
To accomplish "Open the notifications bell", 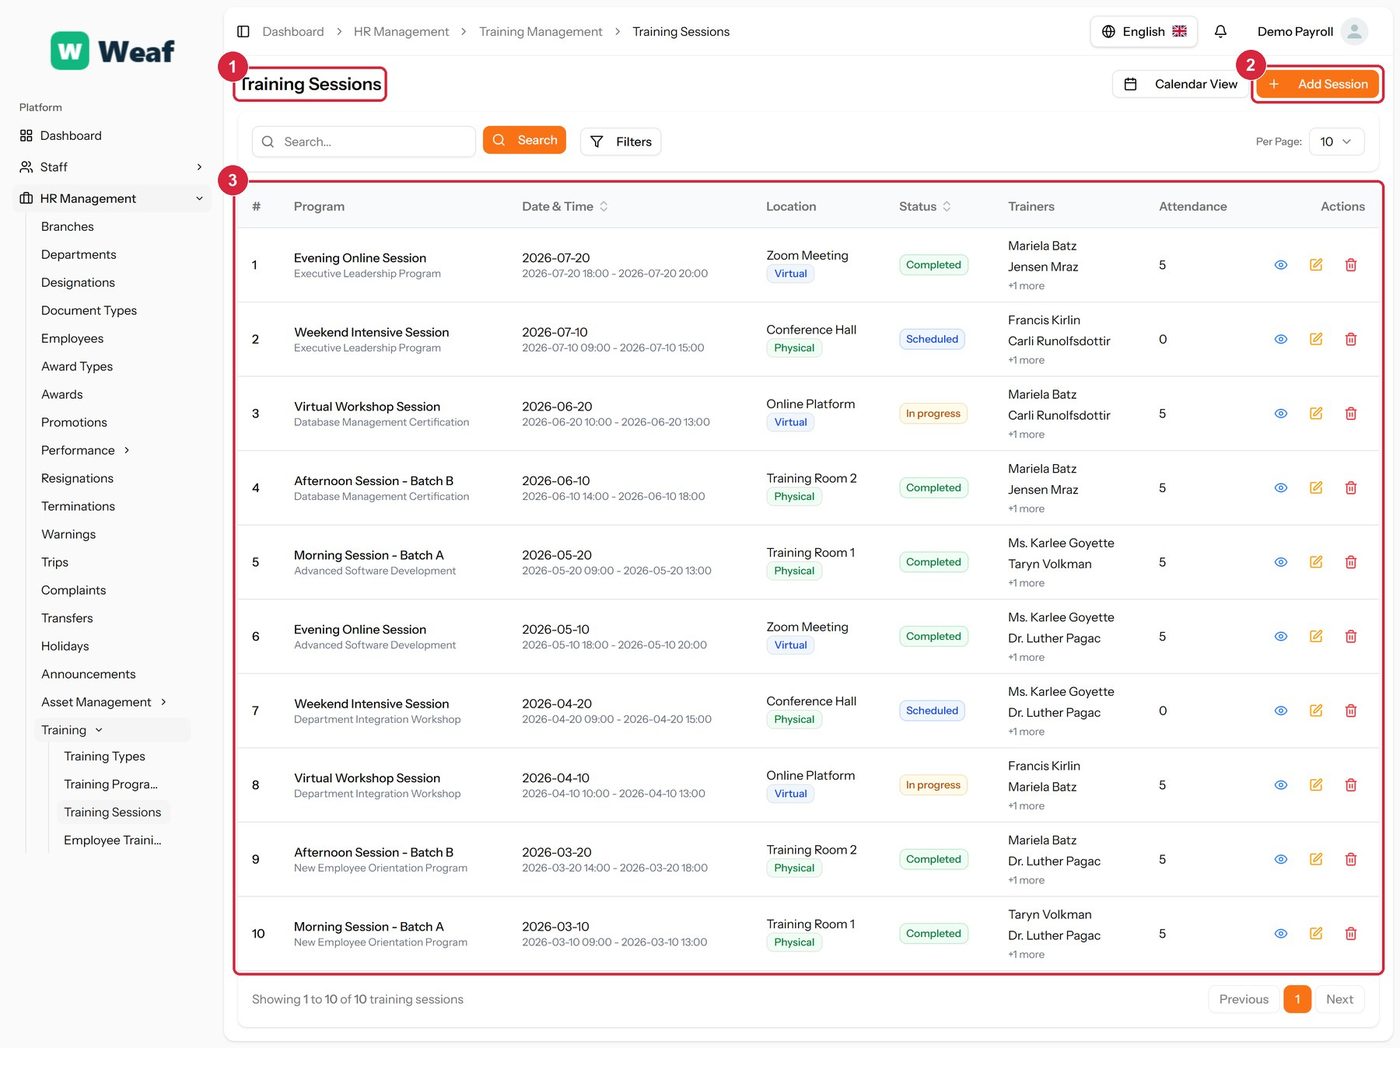I will 1220,32.
